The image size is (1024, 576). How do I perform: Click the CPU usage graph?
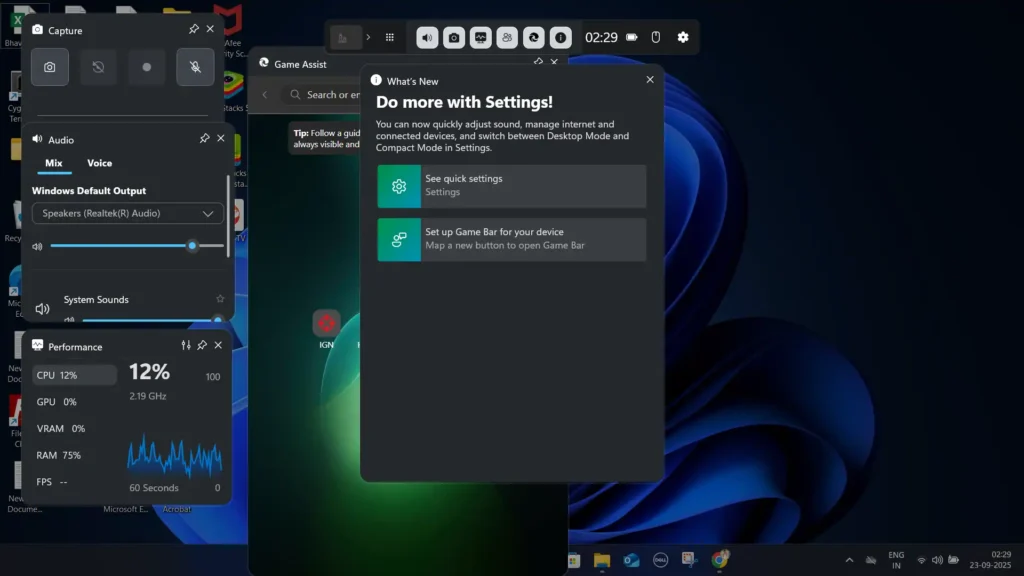pos(174,455)
